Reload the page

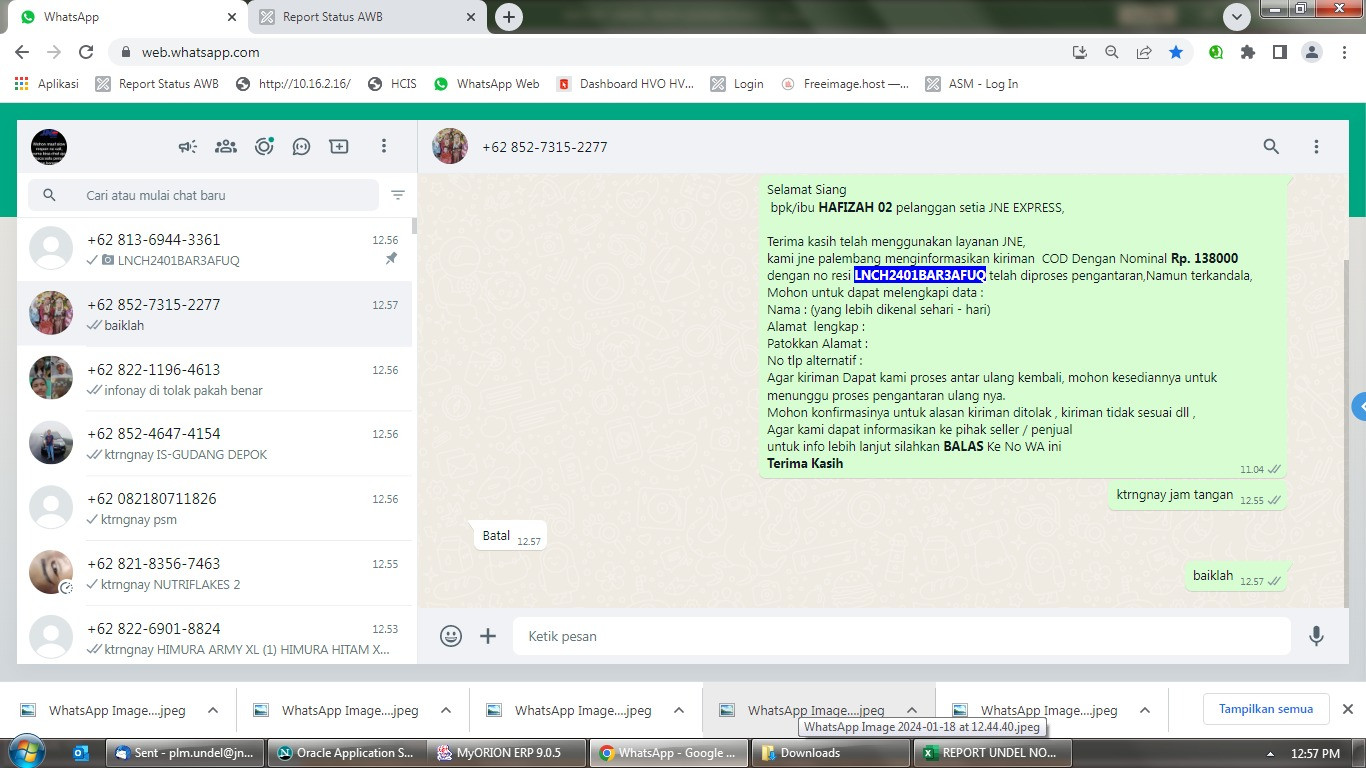[x=86, y=52]
